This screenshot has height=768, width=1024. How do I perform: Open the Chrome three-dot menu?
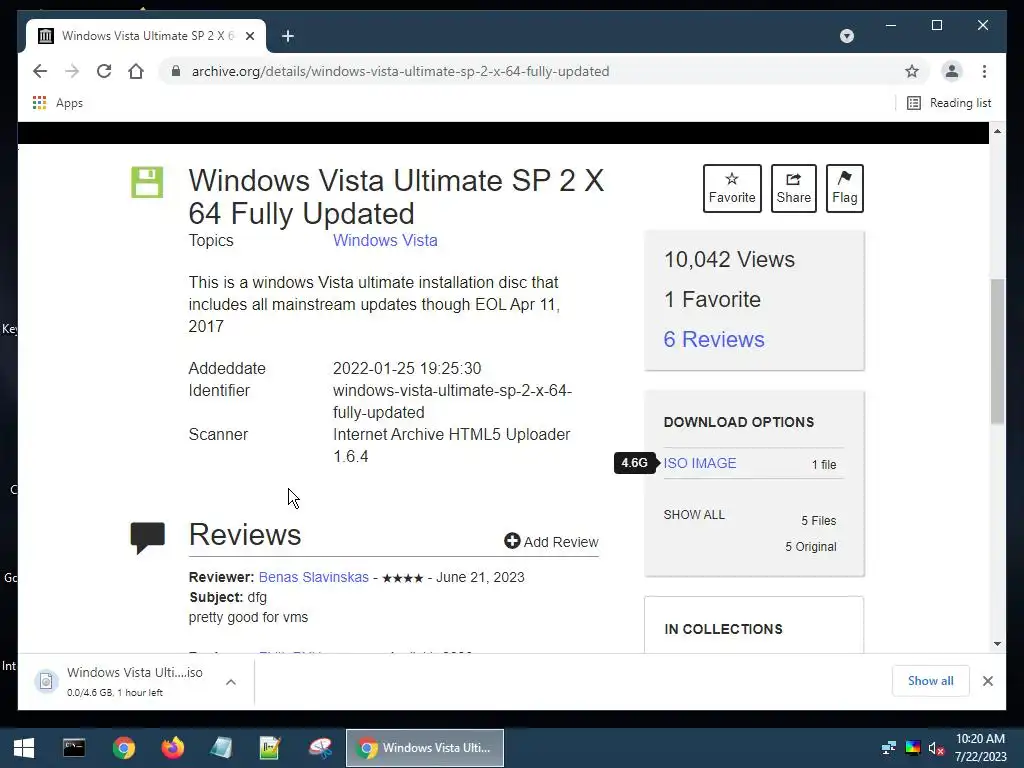(x=984, y=71)
